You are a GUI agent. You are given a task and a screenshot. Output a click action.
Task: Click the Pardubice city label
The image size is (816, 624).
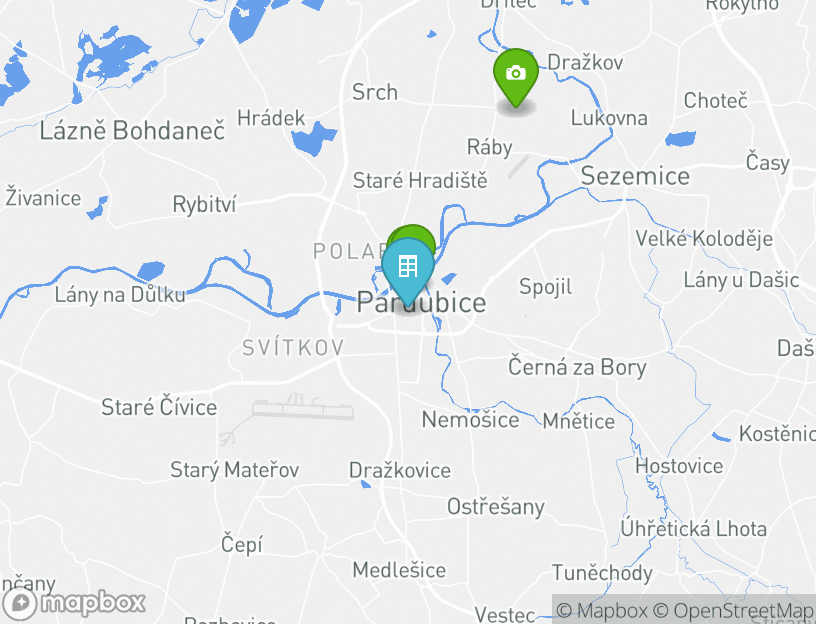point(422,303)
